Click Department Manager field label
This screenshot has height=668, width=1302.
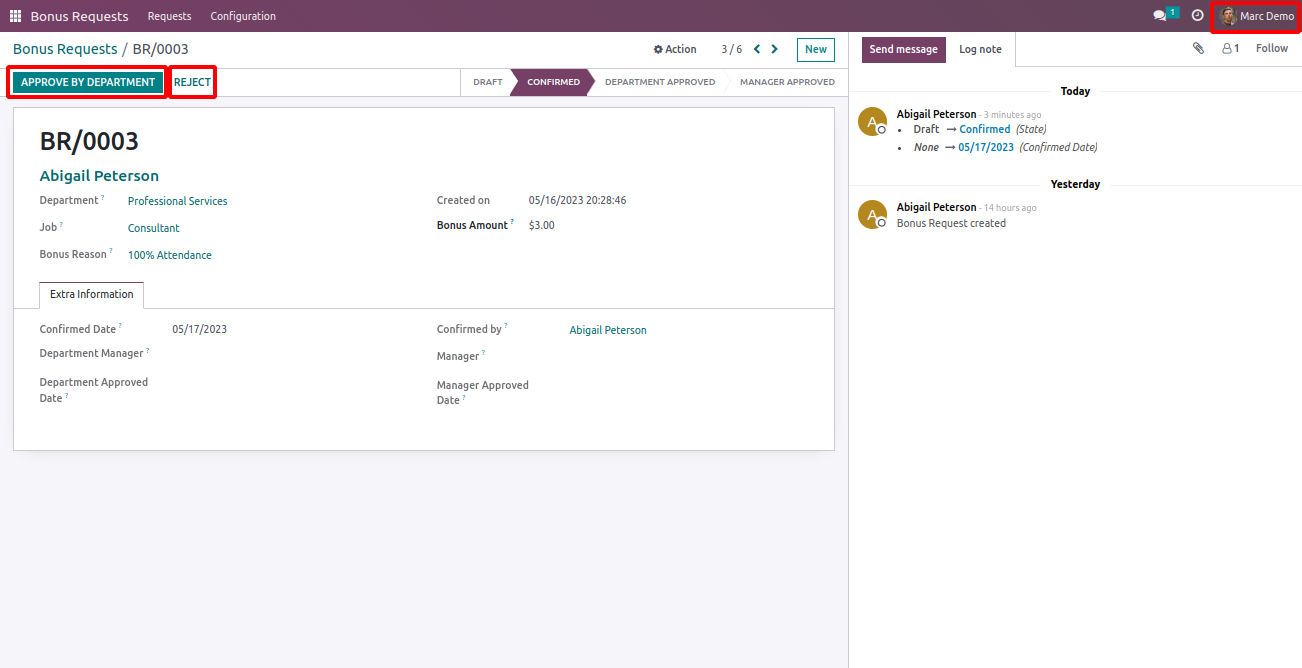coord(91,353)
